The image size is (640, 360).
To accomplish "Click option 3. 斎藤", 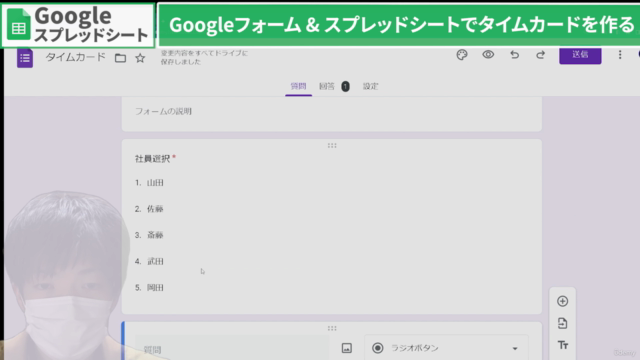I will point(149,235).
